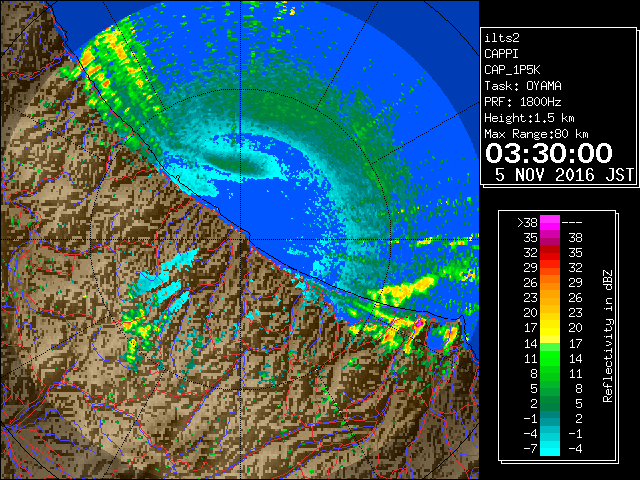Click the 'Reflectivity in dBZ' legend label
Image resolution: width=640 pixels, height=480 pixels.
pos(608,336)
